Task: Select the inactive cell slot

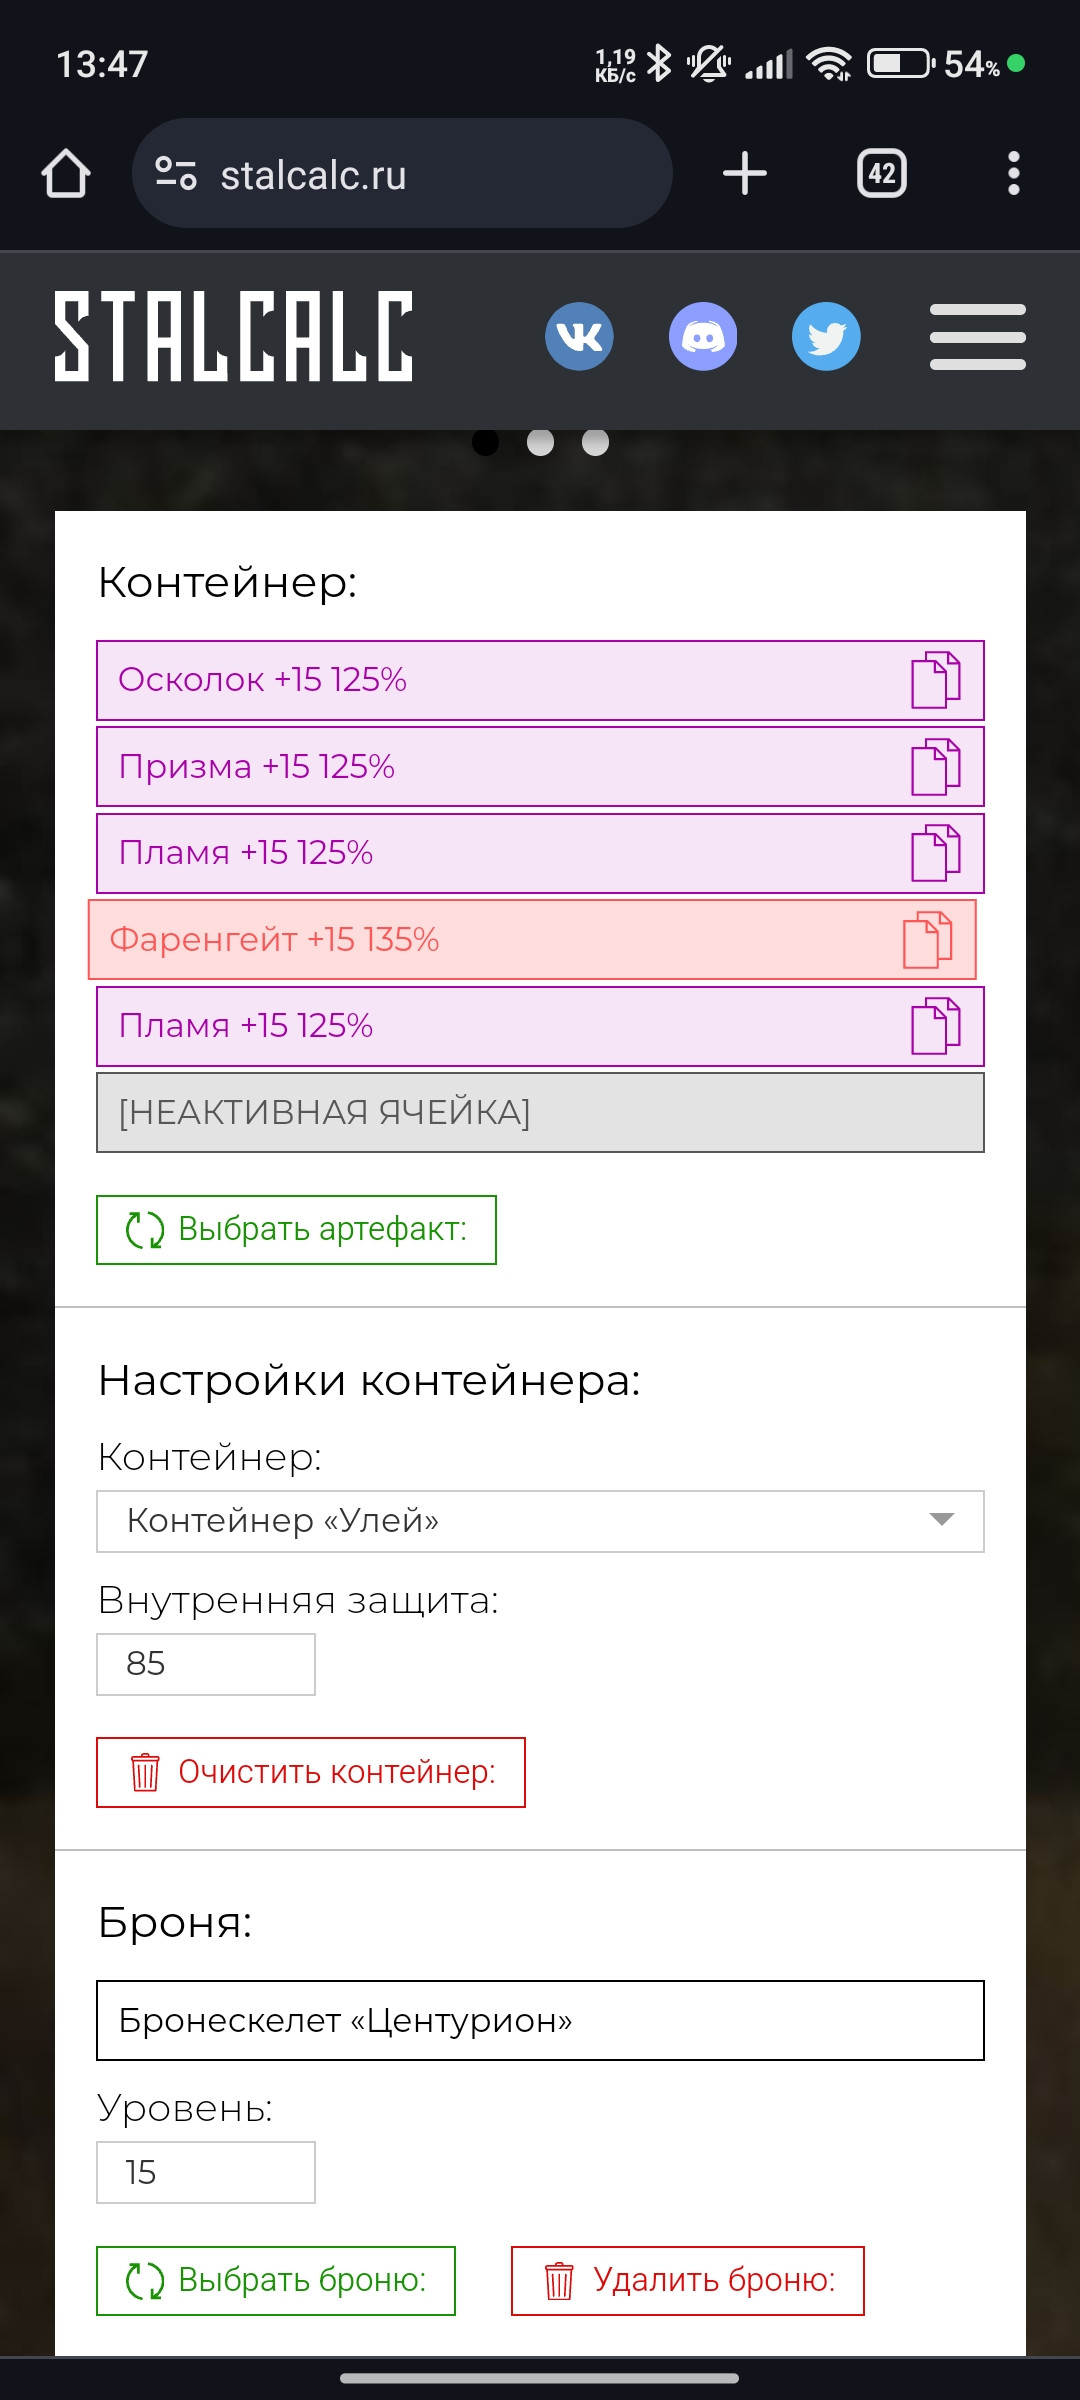Action: [x=540, y=1113]
